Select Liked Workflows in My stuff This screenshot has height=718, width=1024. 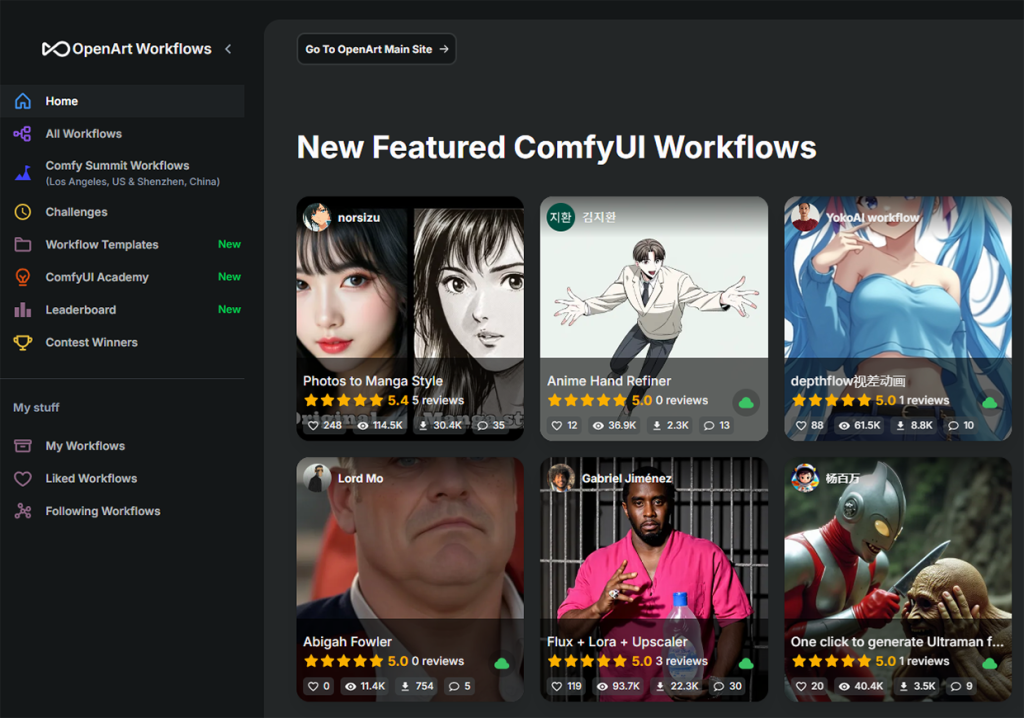tap(91, 479)
